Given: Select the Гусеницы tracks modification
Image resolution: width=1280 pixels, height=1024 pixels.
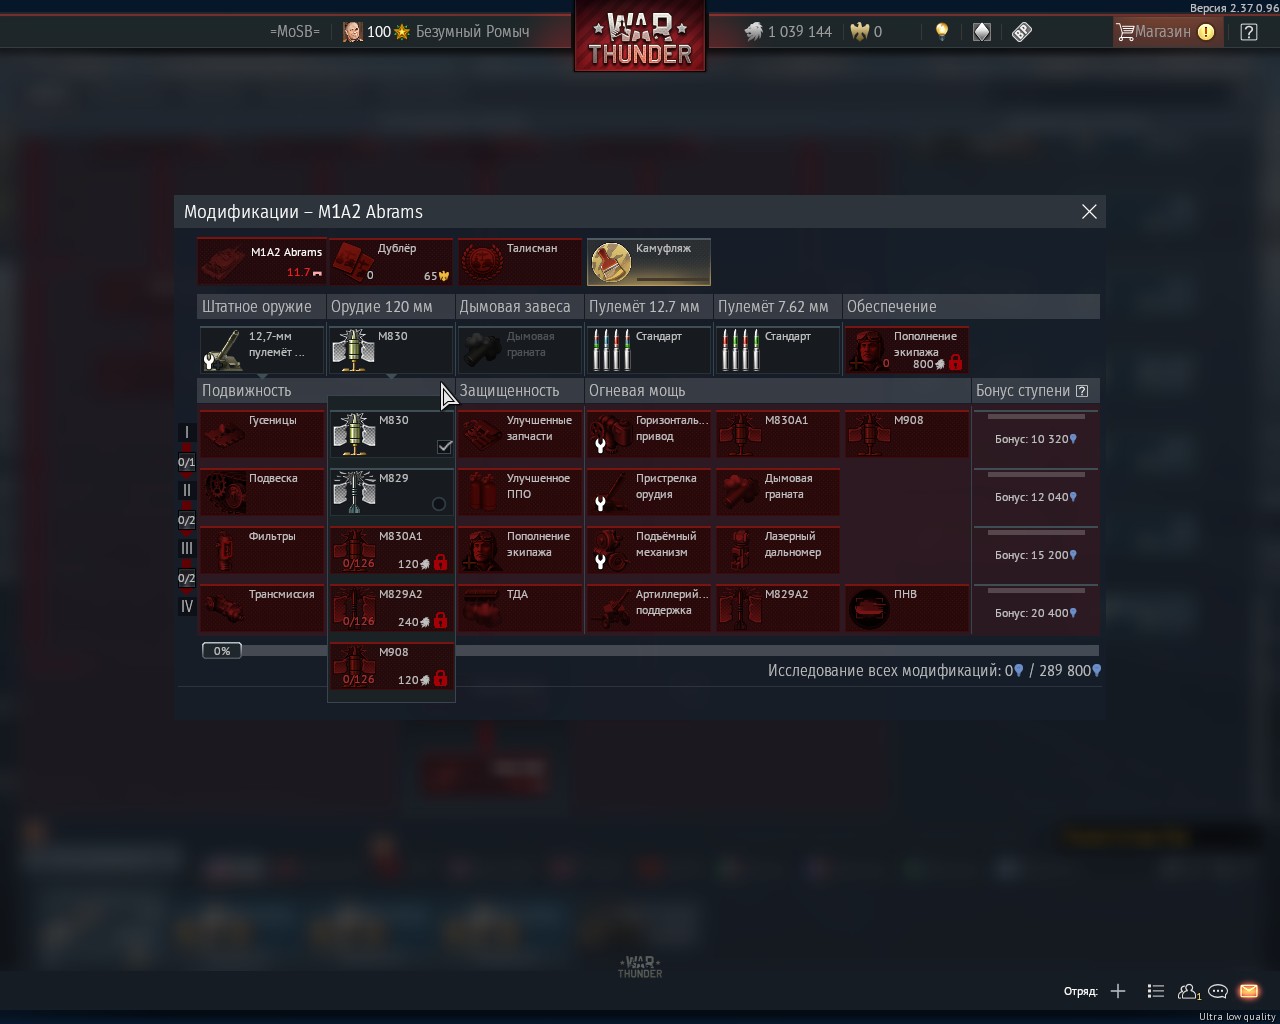Looking at the screenshot, I should point(261,434).
